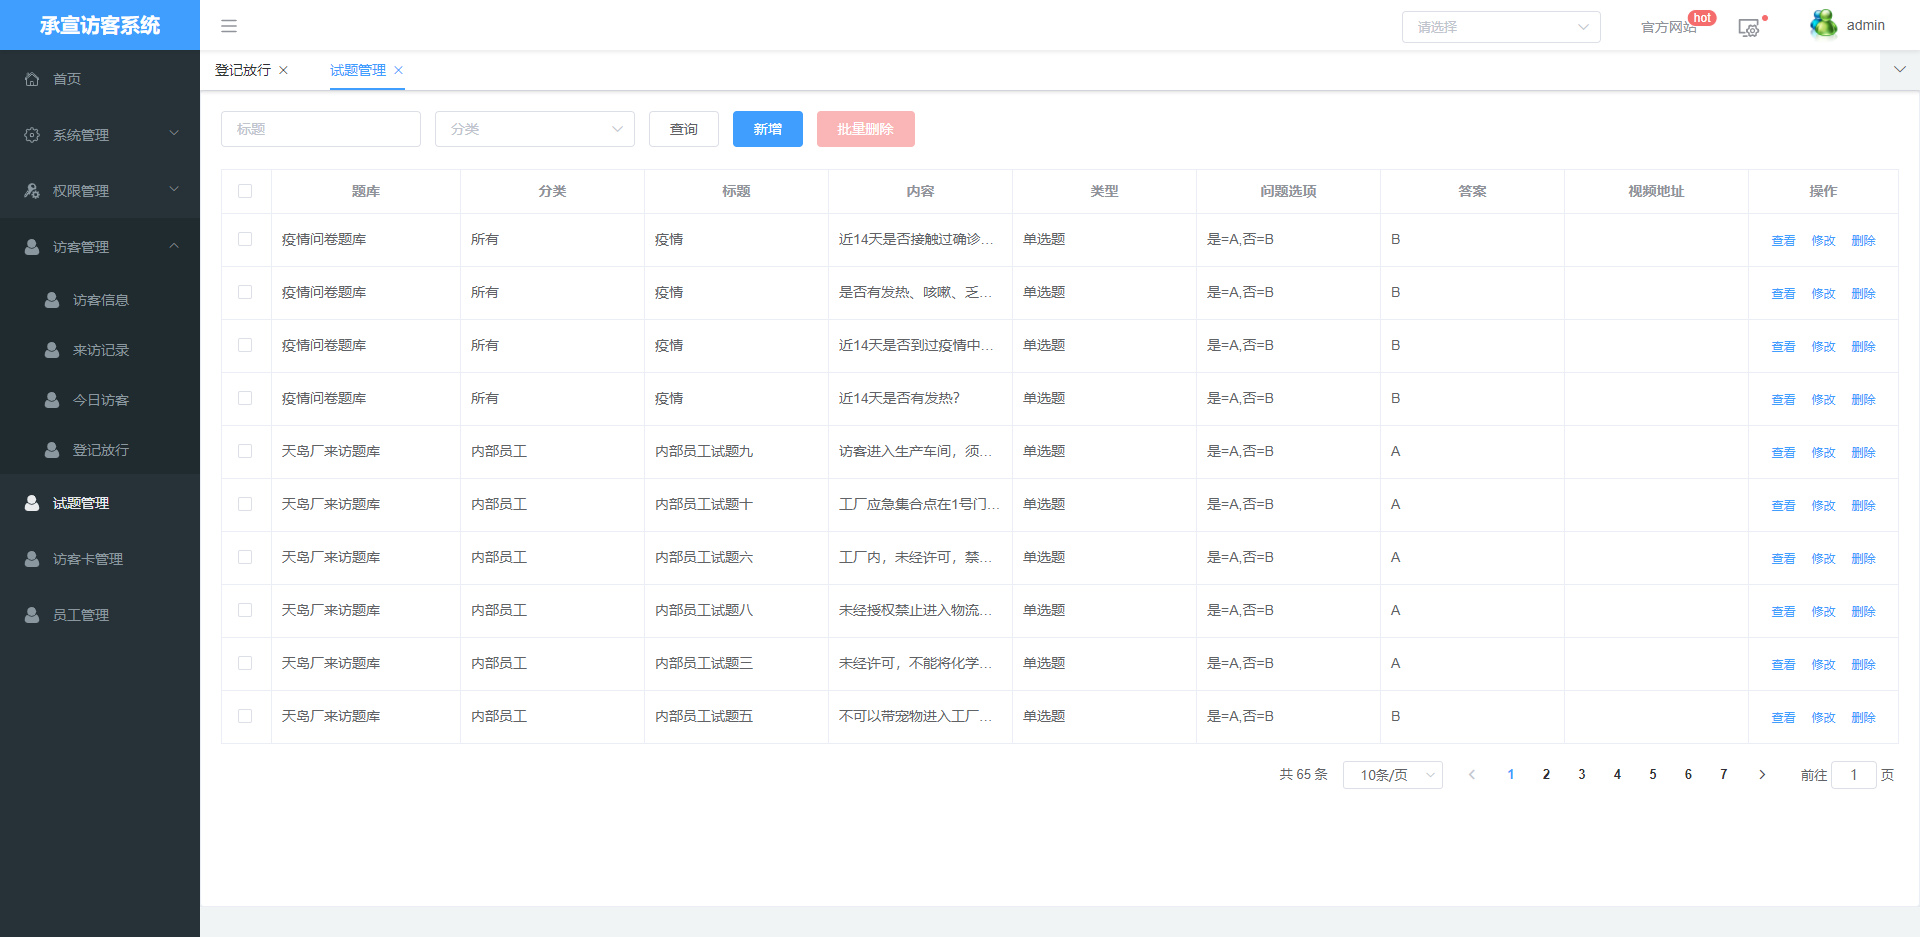Click the home icon beside 首页
Screen dimensions: 1920x937
click(32, 79)
